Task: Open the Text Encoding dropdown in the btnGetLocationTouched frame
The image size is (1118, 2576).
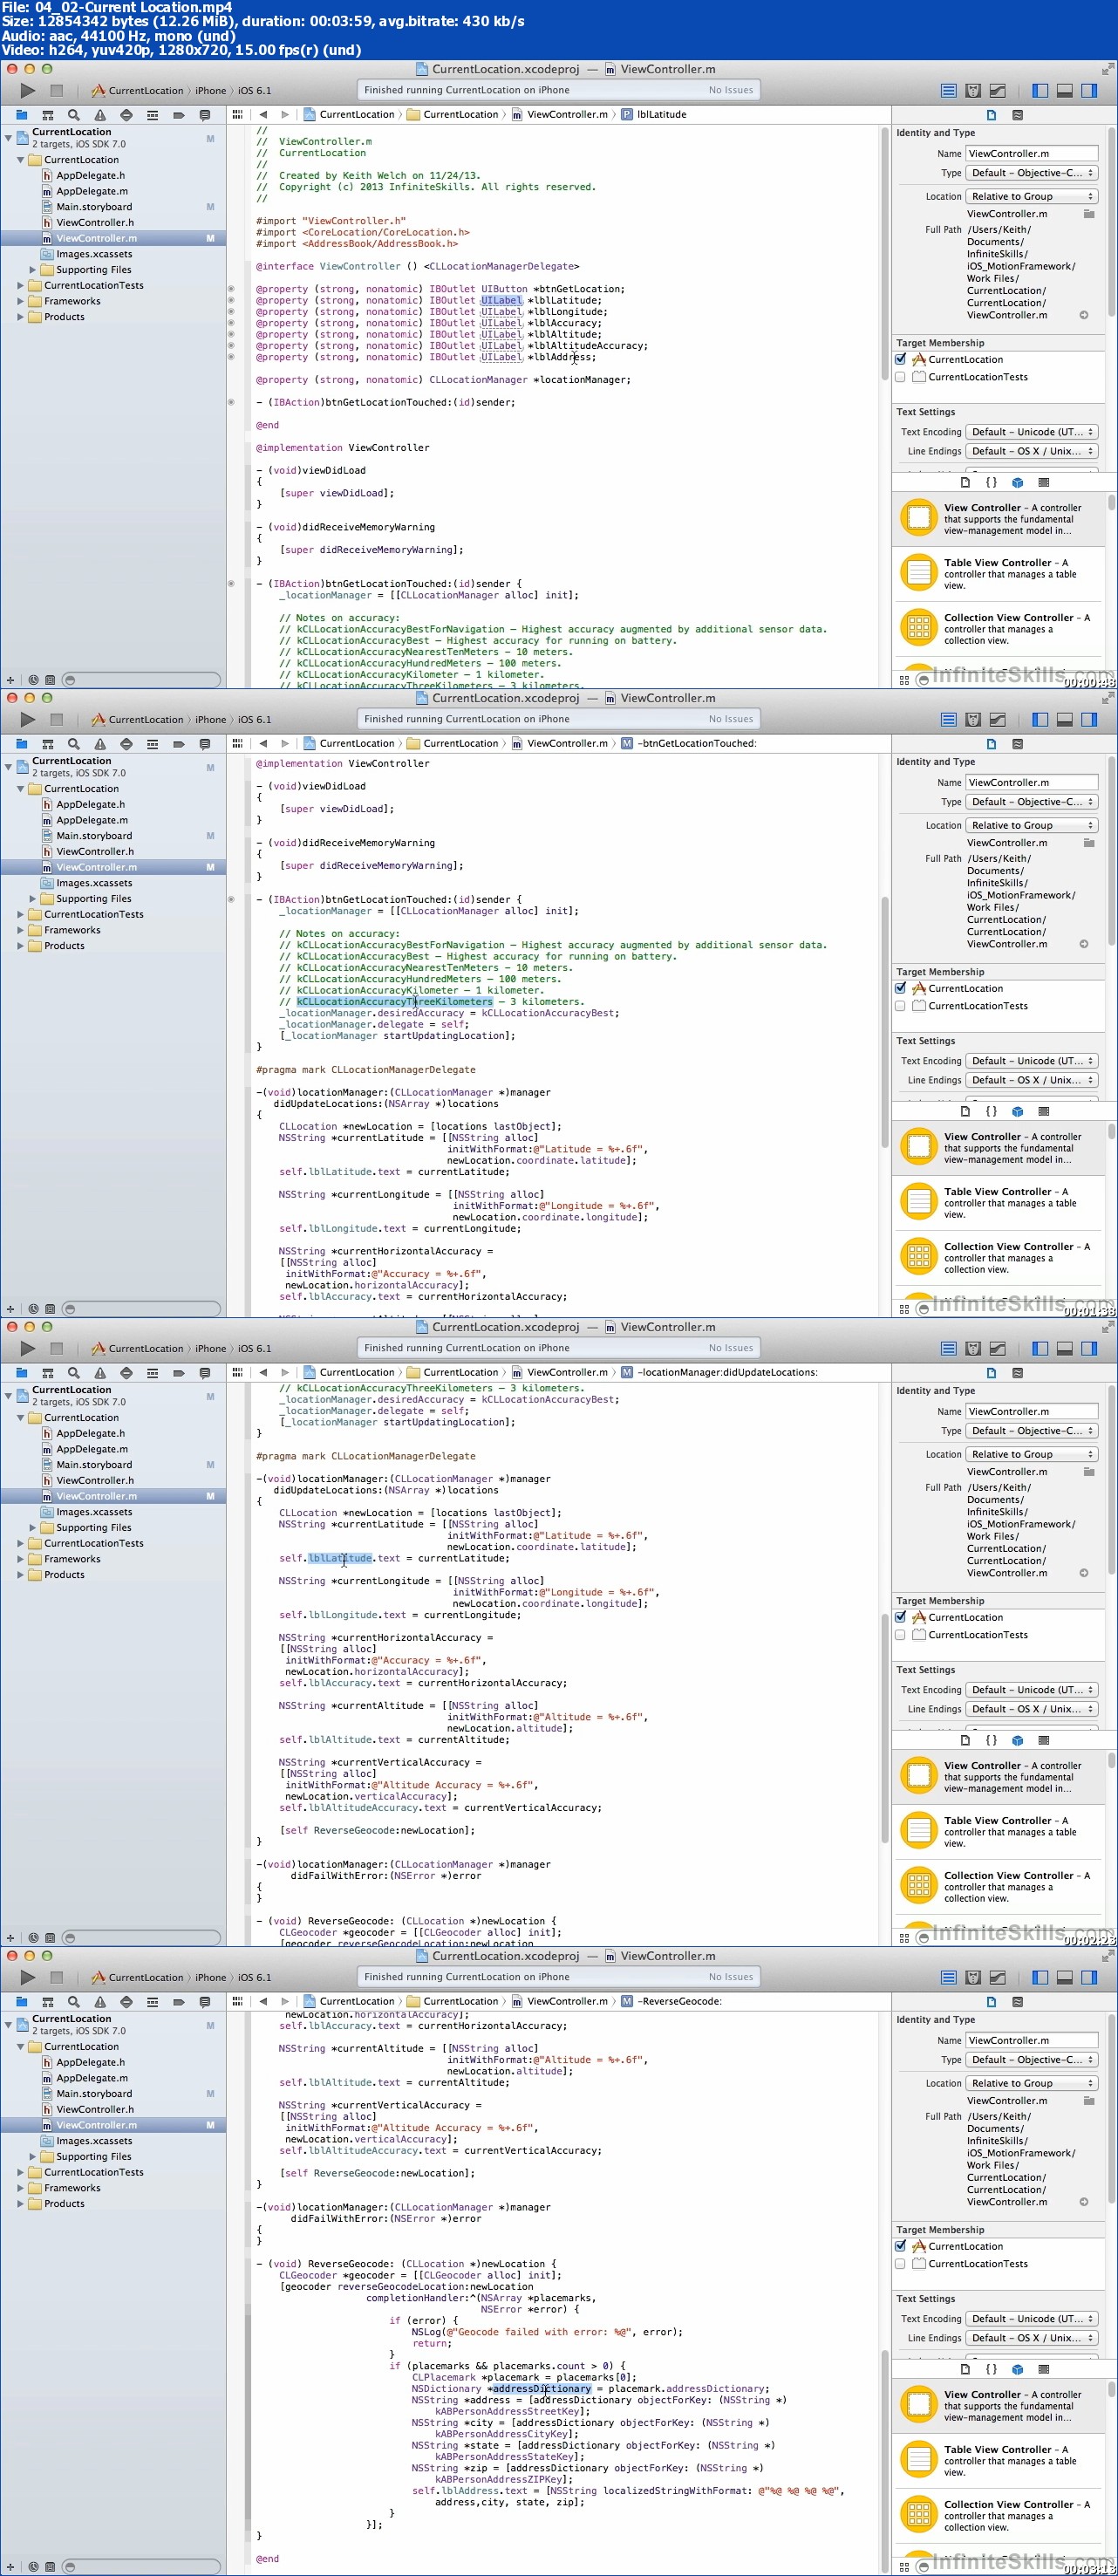Action: click(x=1032, y=1061)
